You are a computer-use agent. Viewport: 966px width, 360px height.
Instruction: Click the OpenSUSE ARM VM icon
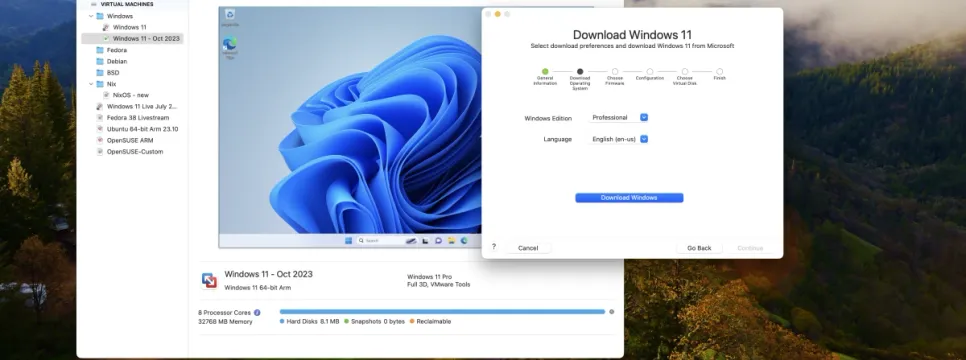point(100,141)
